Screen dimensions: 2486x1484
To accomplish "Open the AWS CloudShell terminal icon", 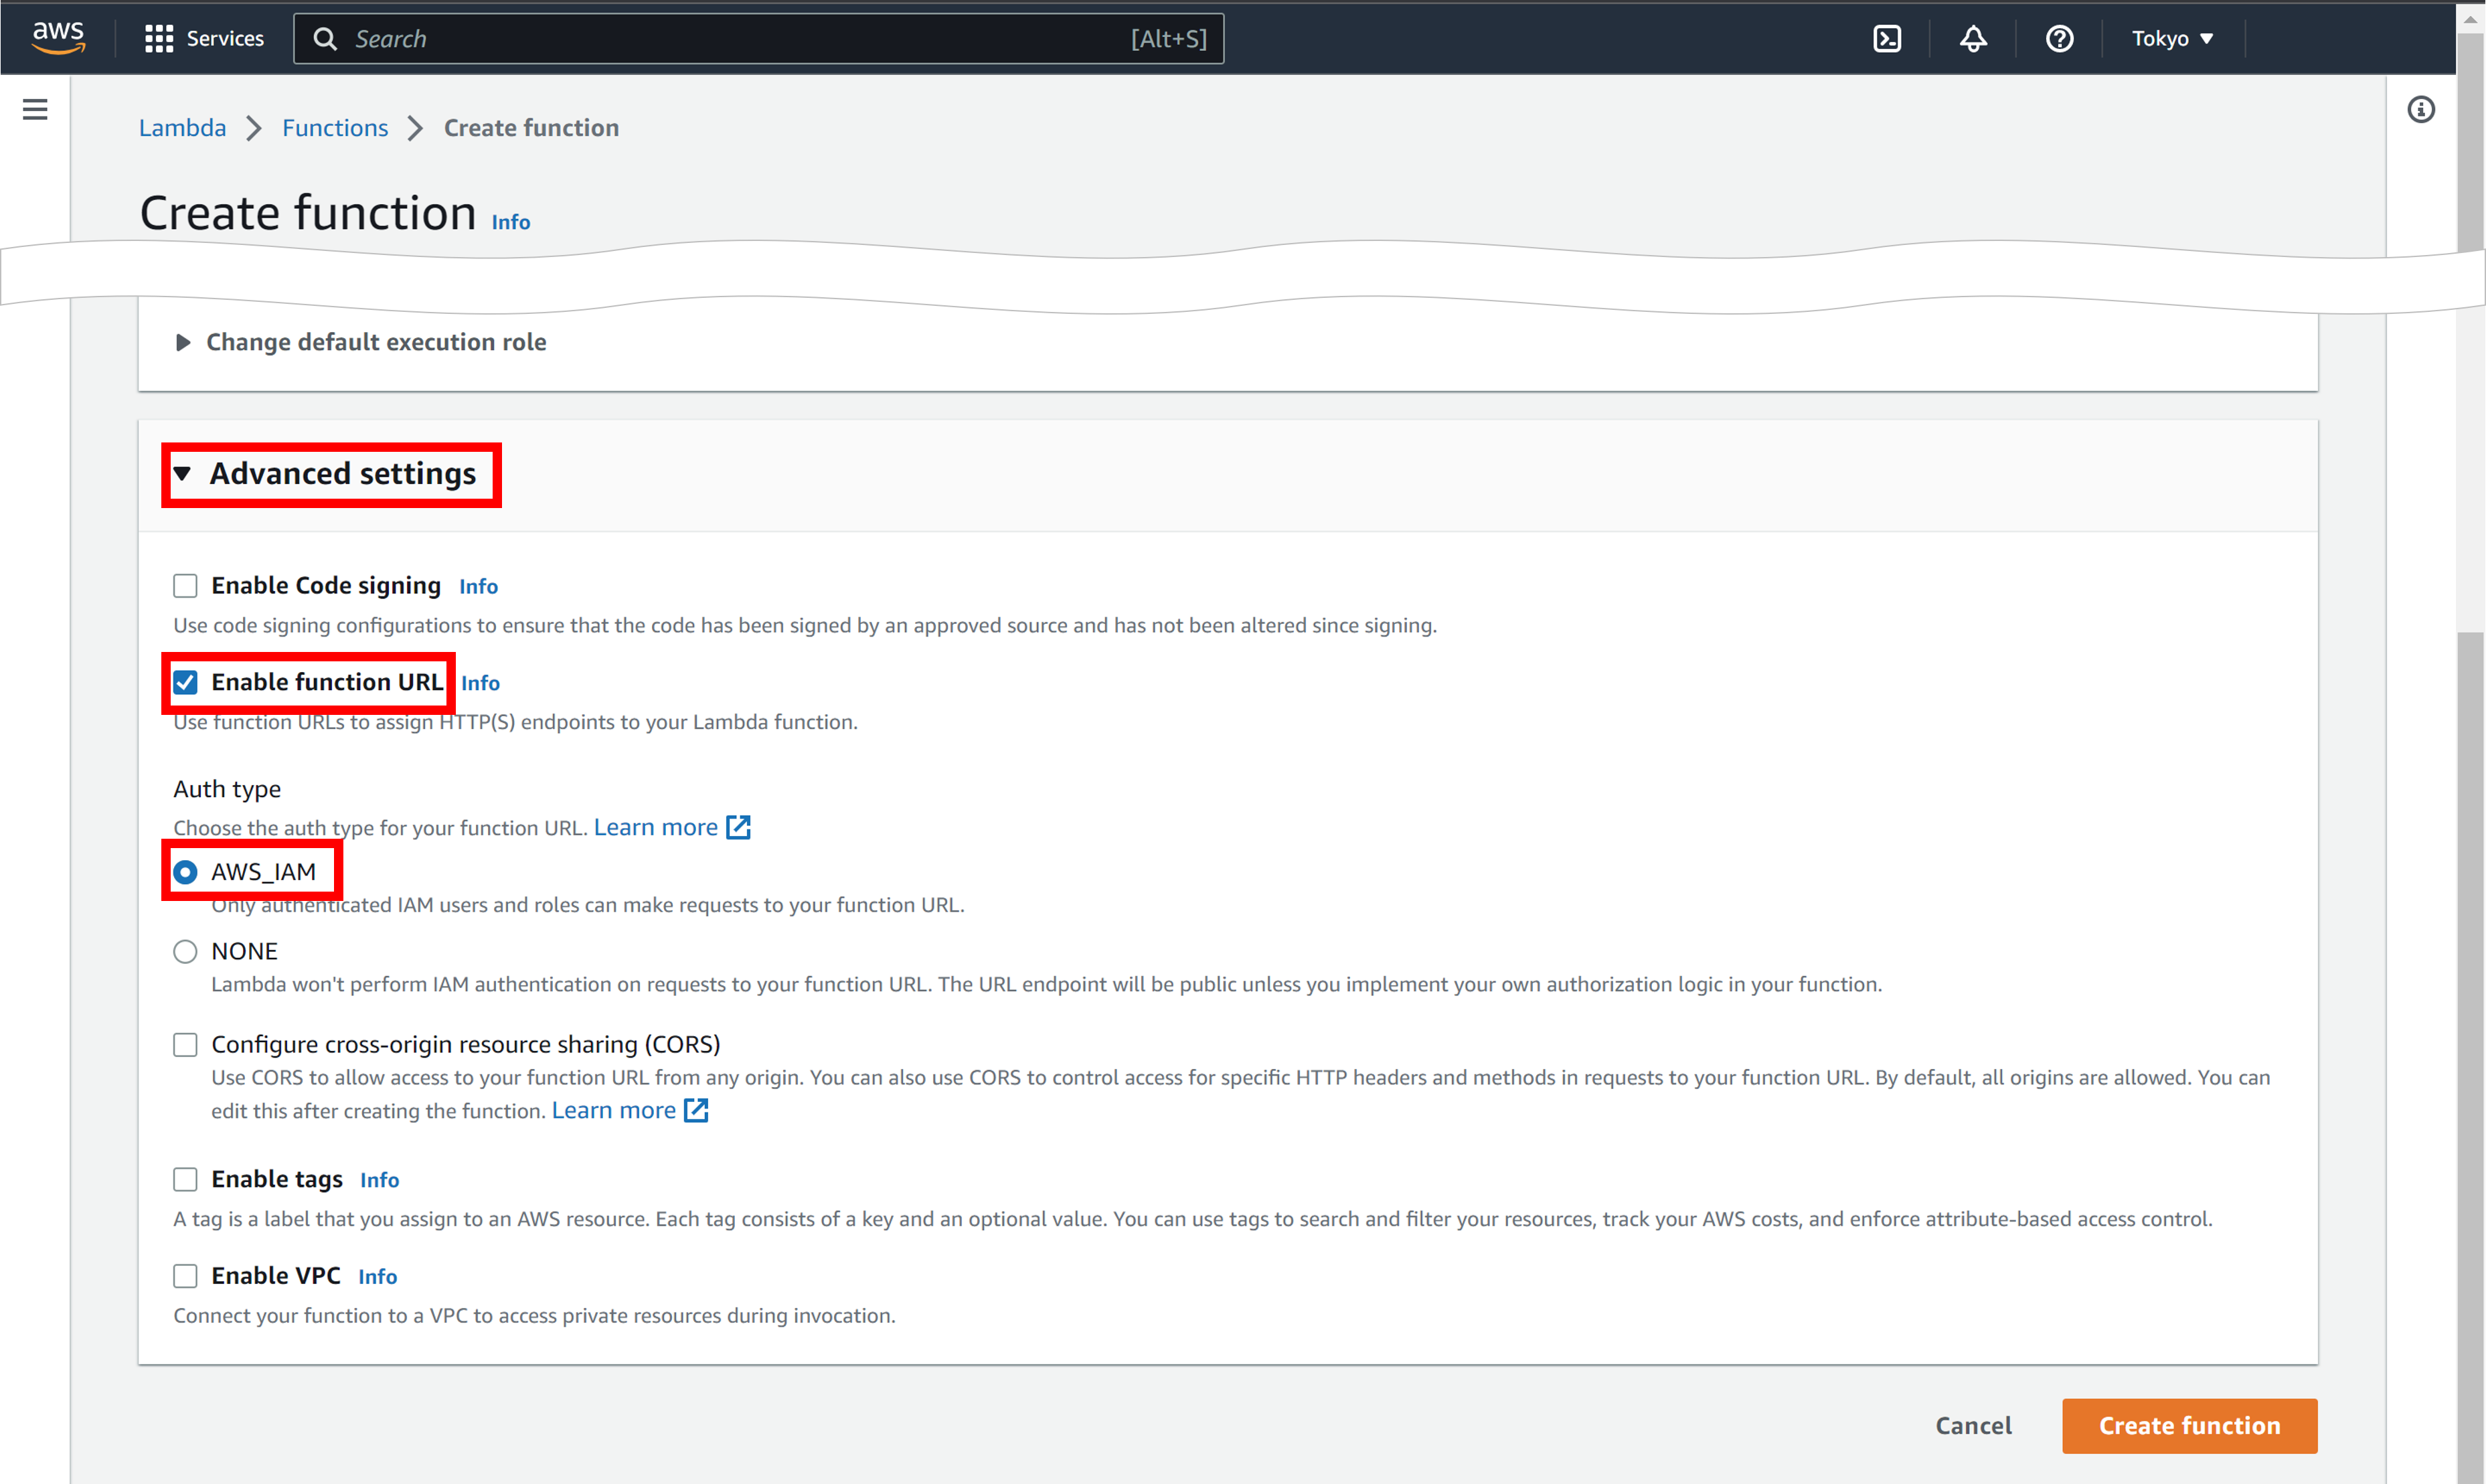I will [x=1888, y=38].
